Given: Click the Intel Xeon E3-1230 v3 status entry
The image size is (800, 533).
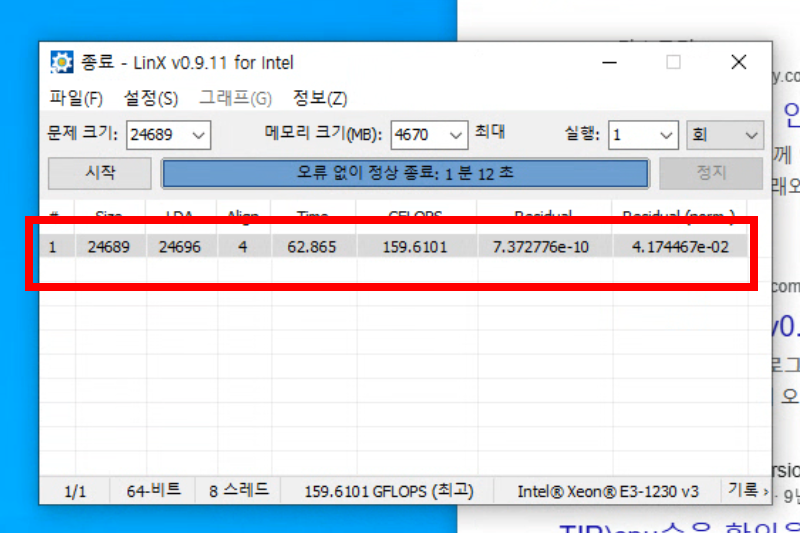Looking at the screenshot, I should [608, 492].
